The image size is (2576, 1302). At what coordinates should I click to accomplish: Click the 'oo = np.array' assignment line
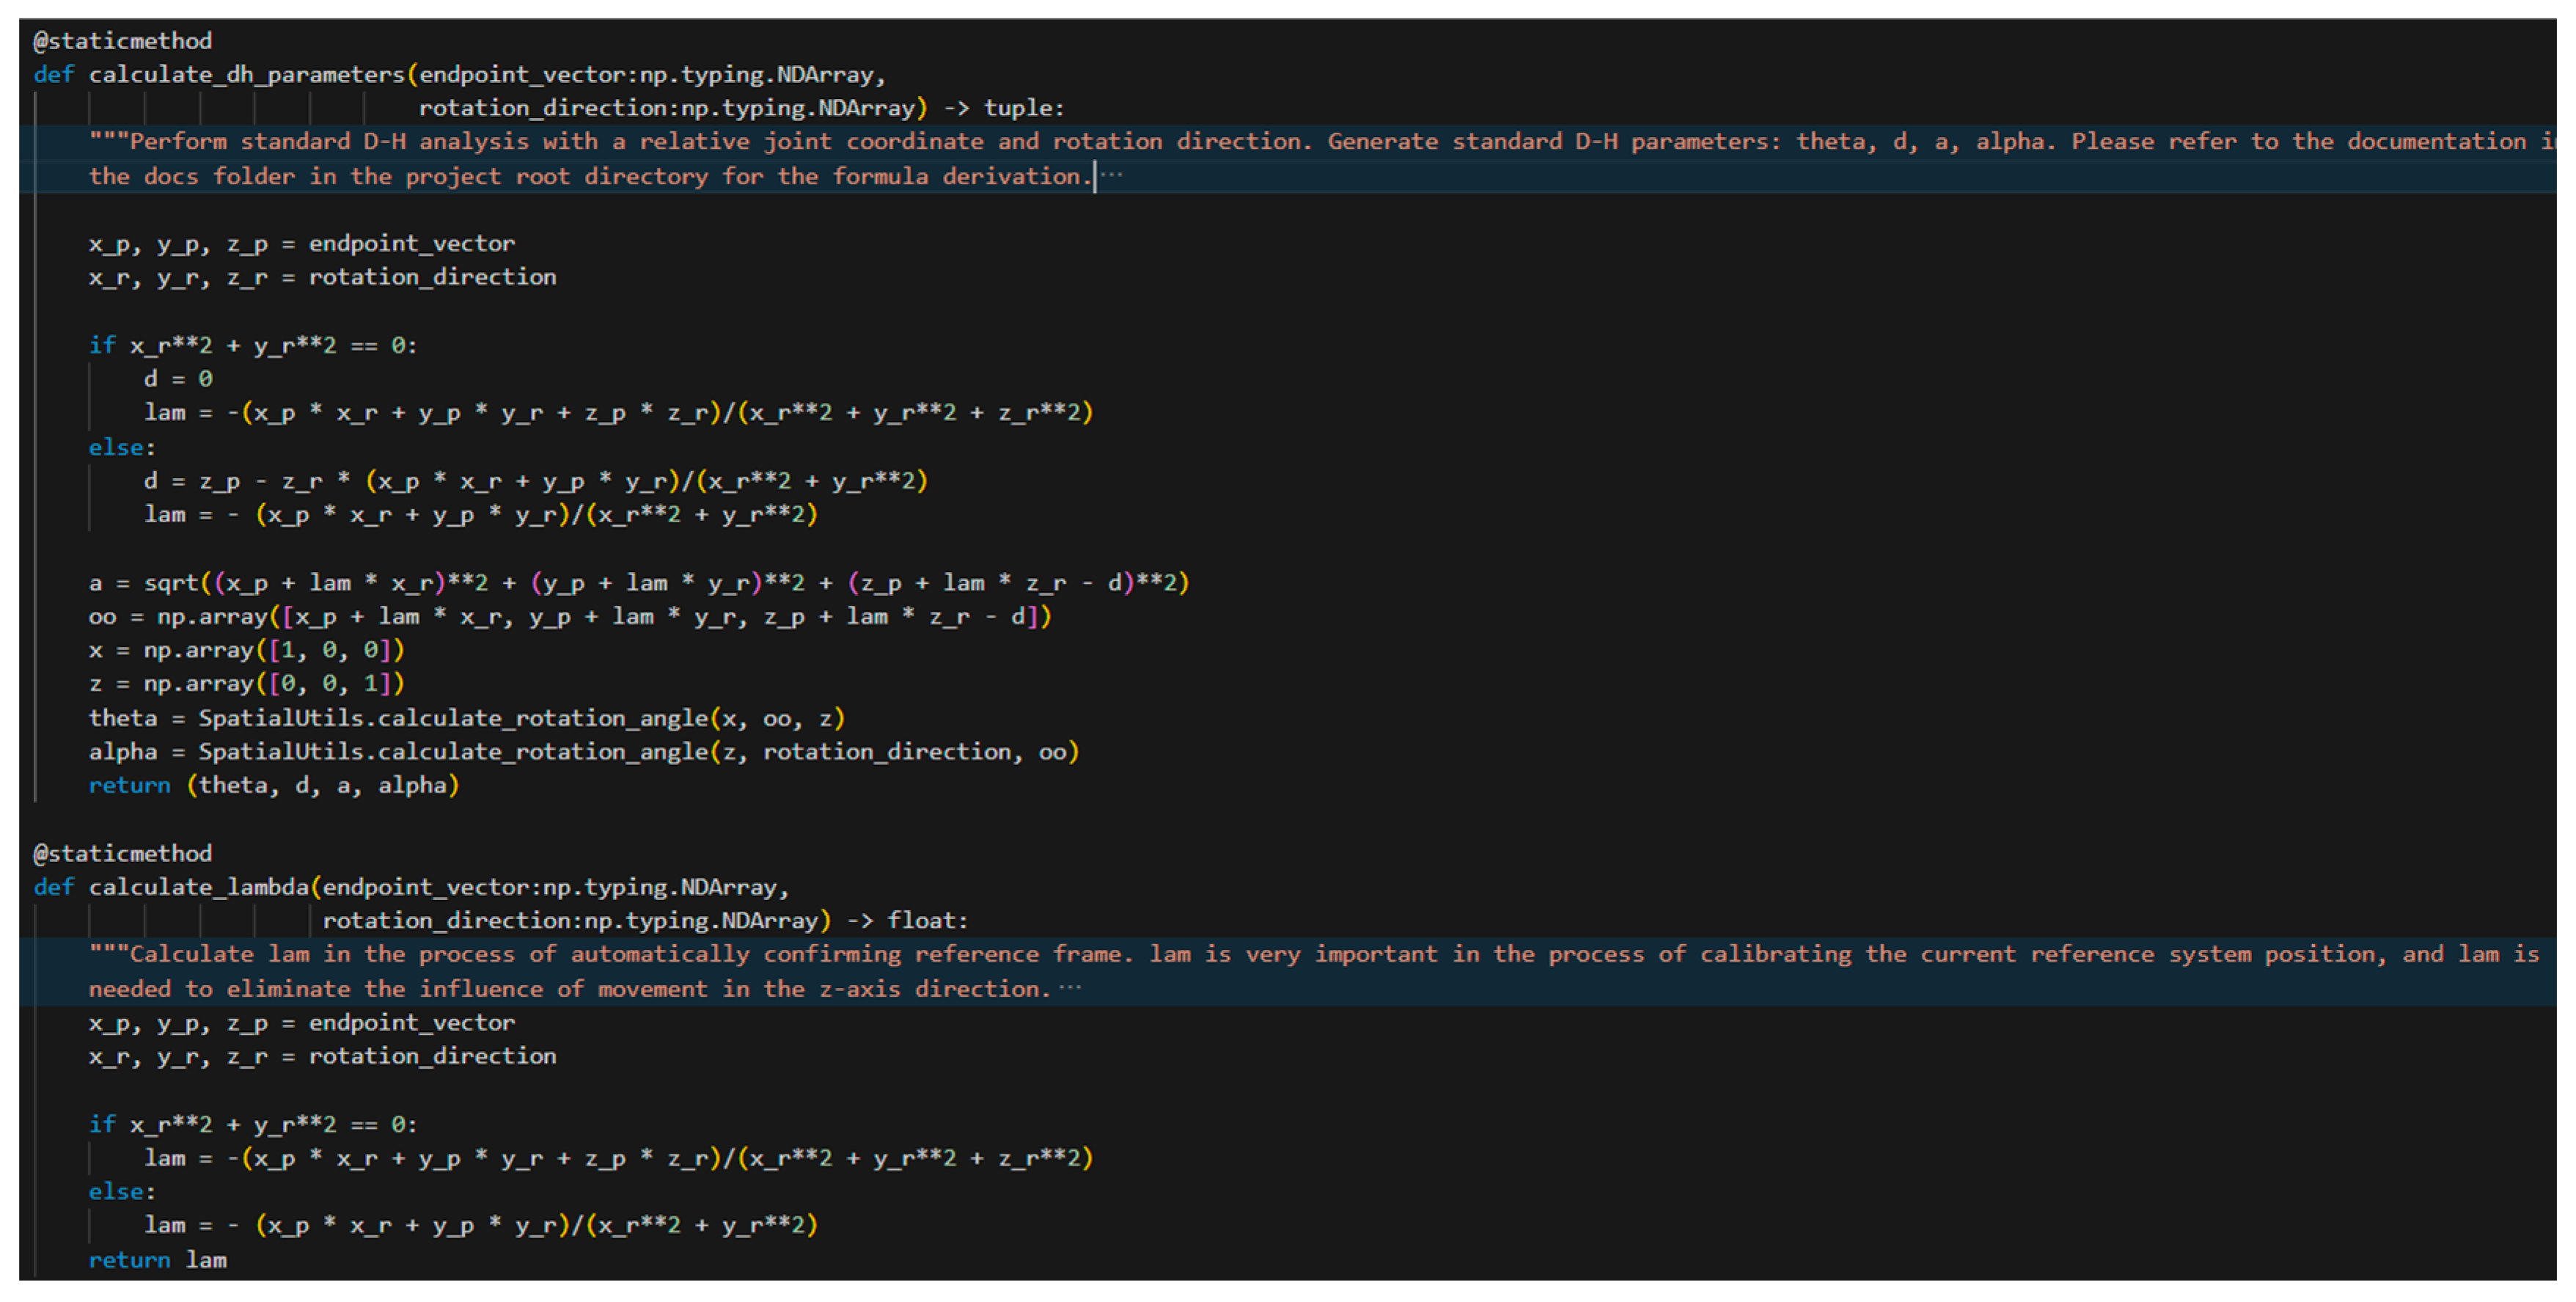point(569,616)
